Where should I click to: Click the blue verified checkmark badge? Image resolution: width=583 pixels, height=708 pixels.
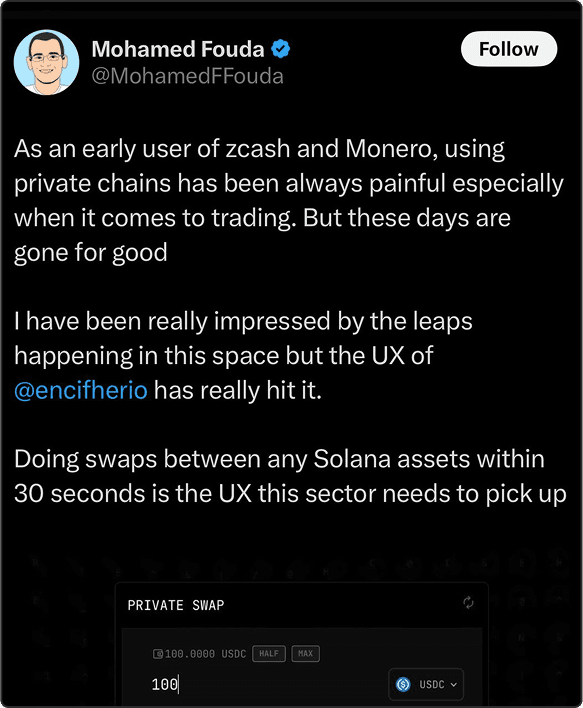coord(280,49)
